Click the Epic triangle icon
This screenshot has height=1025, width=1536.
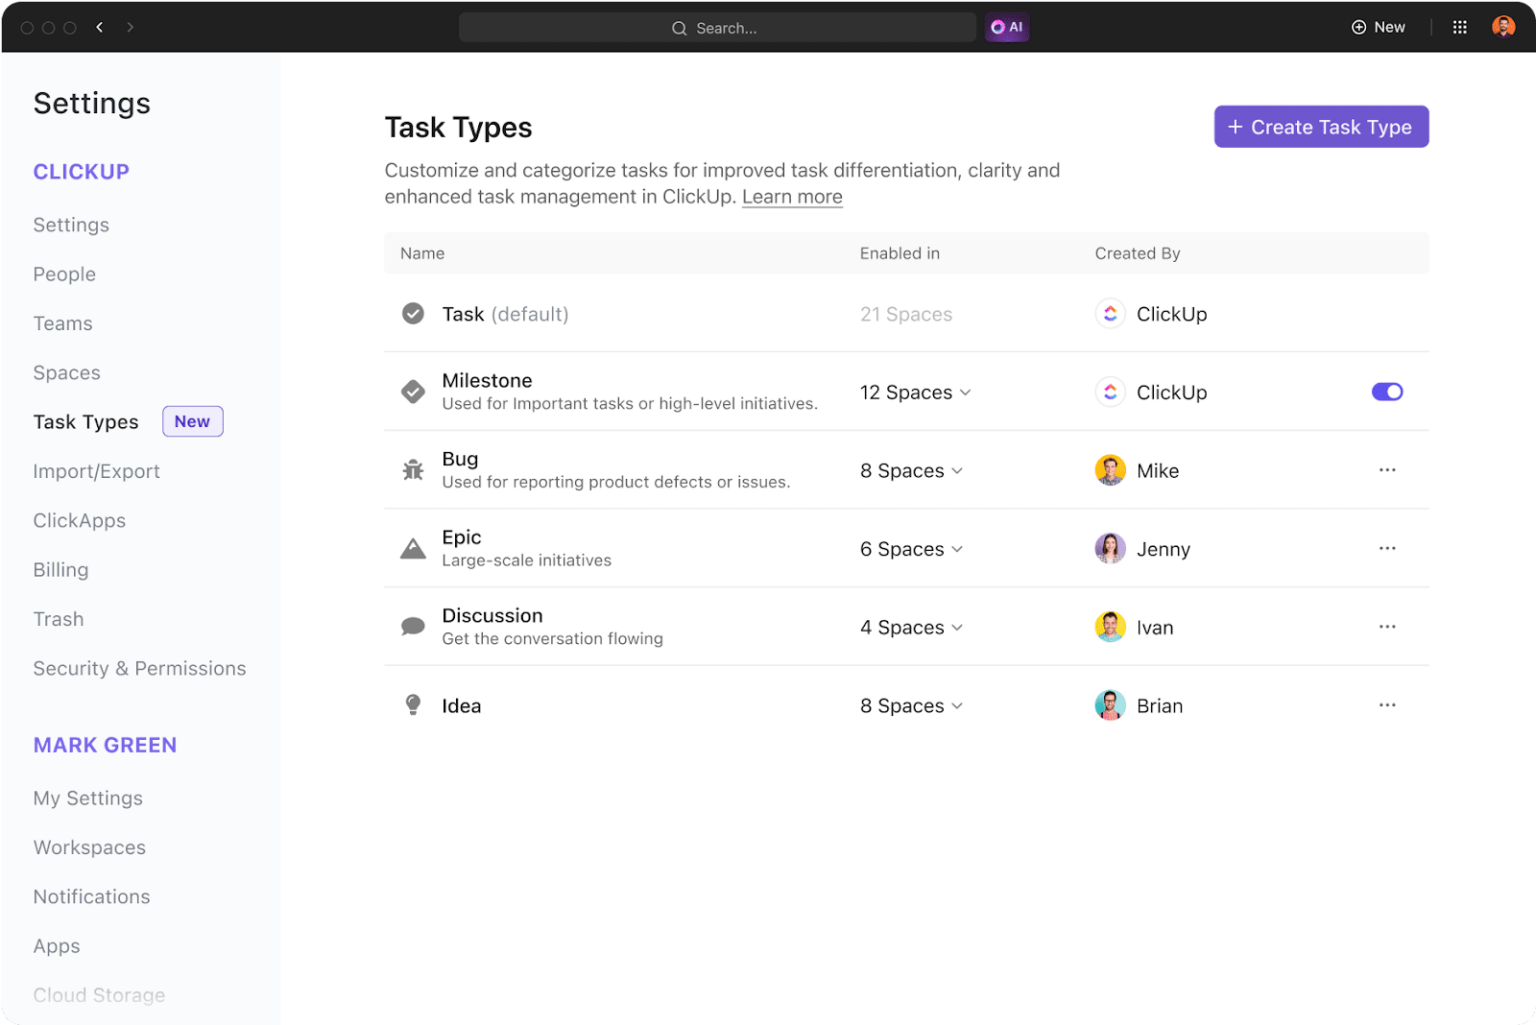(412, 547)
